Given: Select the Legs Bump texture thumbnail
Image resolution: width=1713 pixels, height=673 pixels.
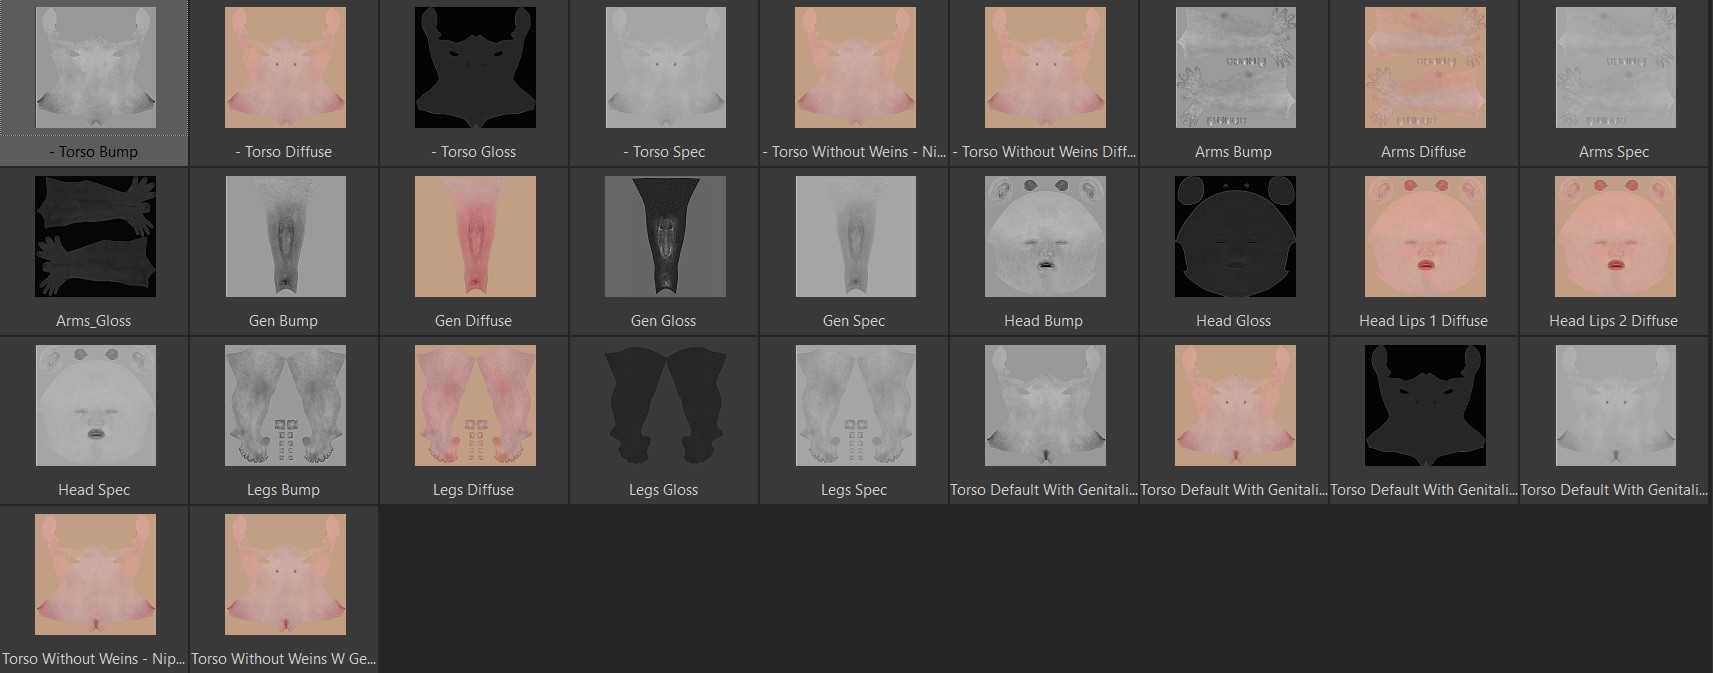Looking at the screenshot, I should [x=285, y=406].
